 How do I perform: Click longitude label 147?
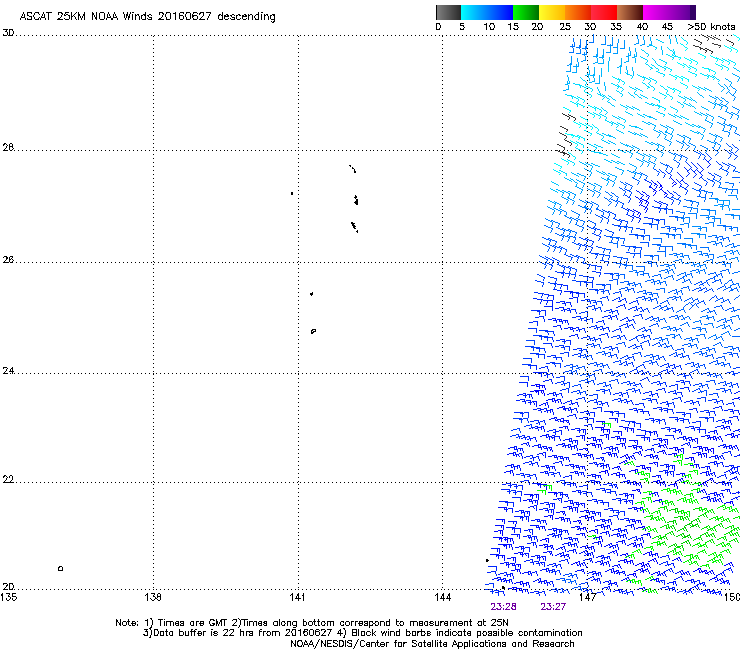coord(588,597)
